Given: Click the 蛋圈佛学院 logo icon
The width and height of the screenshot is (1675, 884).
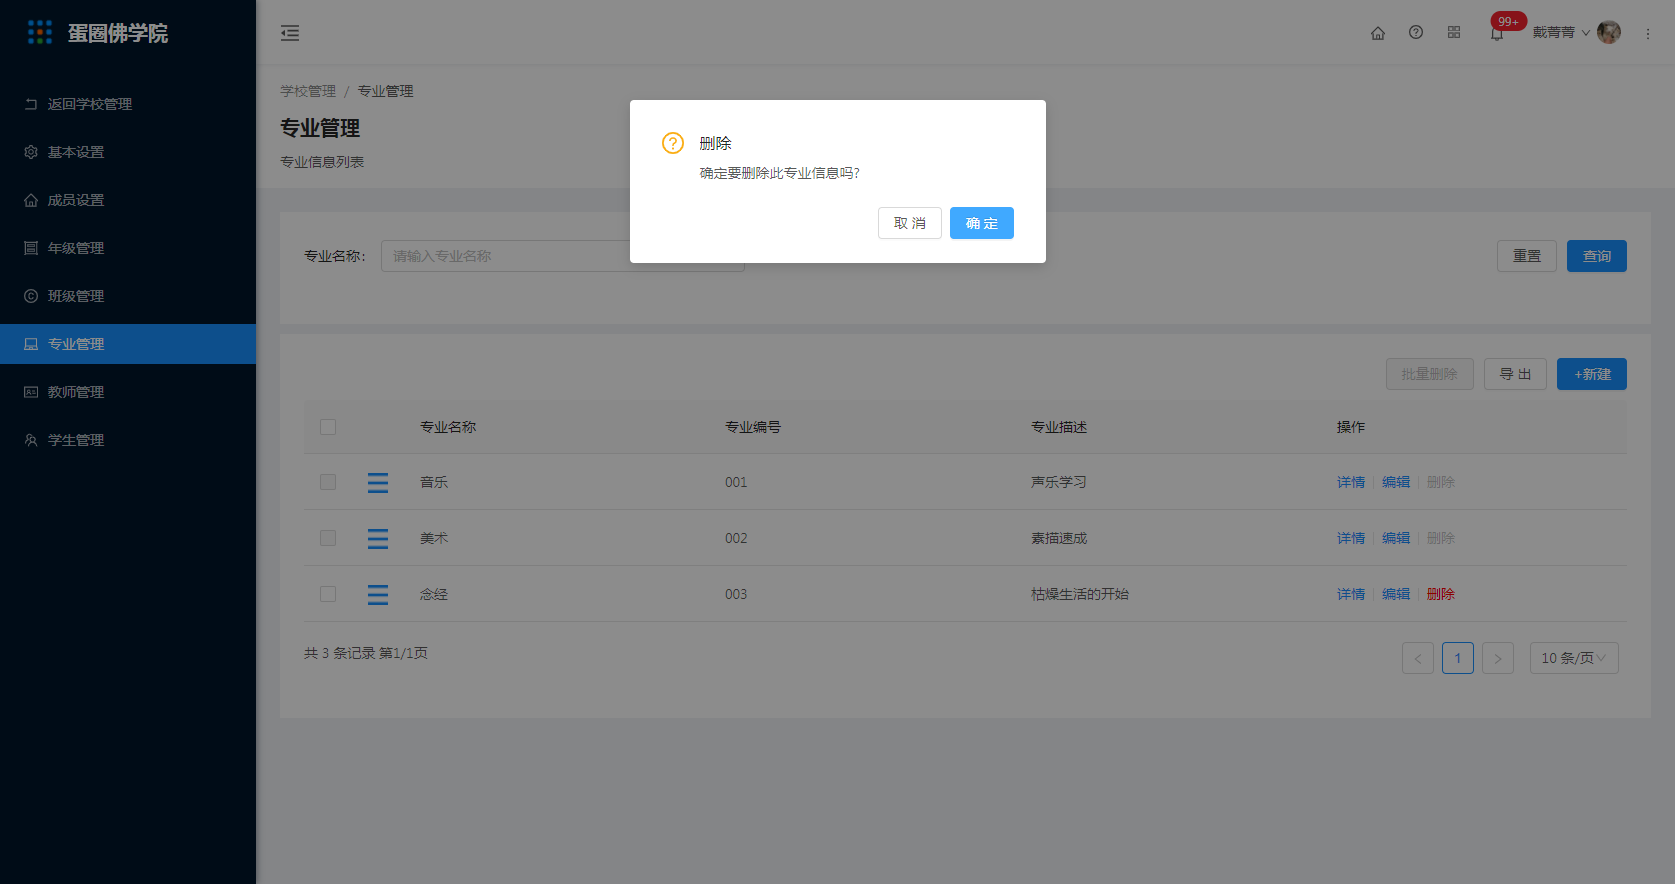Looking at the screenshot, I should pyautogui.click(x=40, y=32).
